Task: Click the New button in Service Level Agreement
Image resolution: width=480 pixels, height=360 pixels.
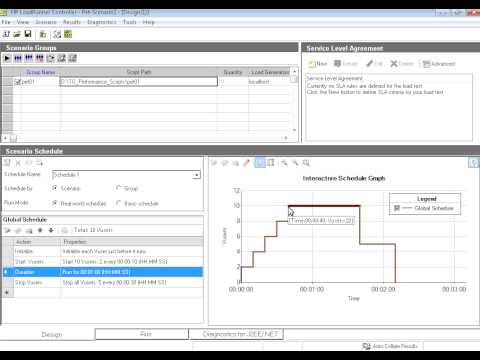Action: tap(317, 64)
